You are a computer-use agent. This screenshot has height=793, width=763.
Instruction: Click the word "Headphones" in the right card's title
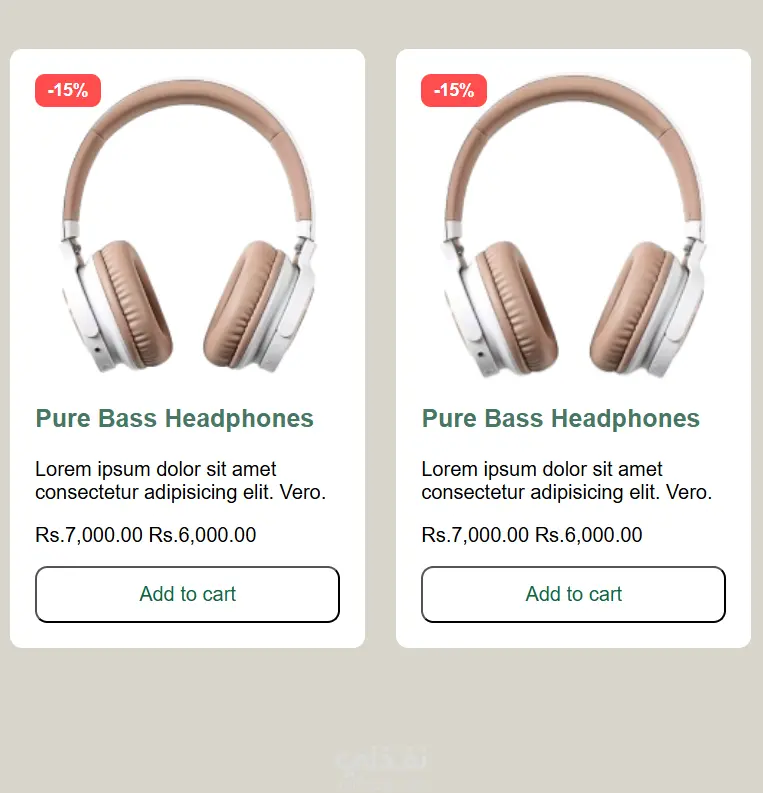[x=625, y=419]
